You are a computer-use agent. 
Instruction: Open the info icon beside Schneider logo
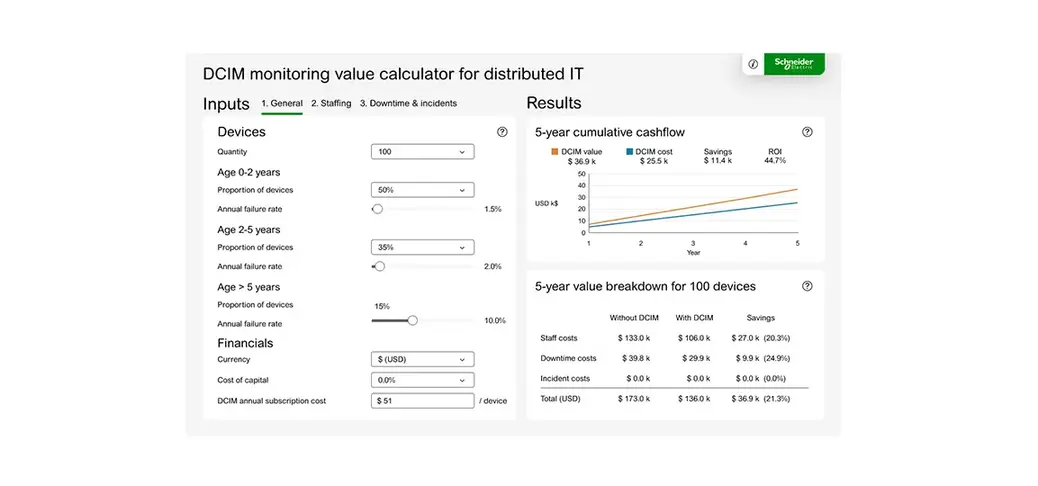[753, 64]
